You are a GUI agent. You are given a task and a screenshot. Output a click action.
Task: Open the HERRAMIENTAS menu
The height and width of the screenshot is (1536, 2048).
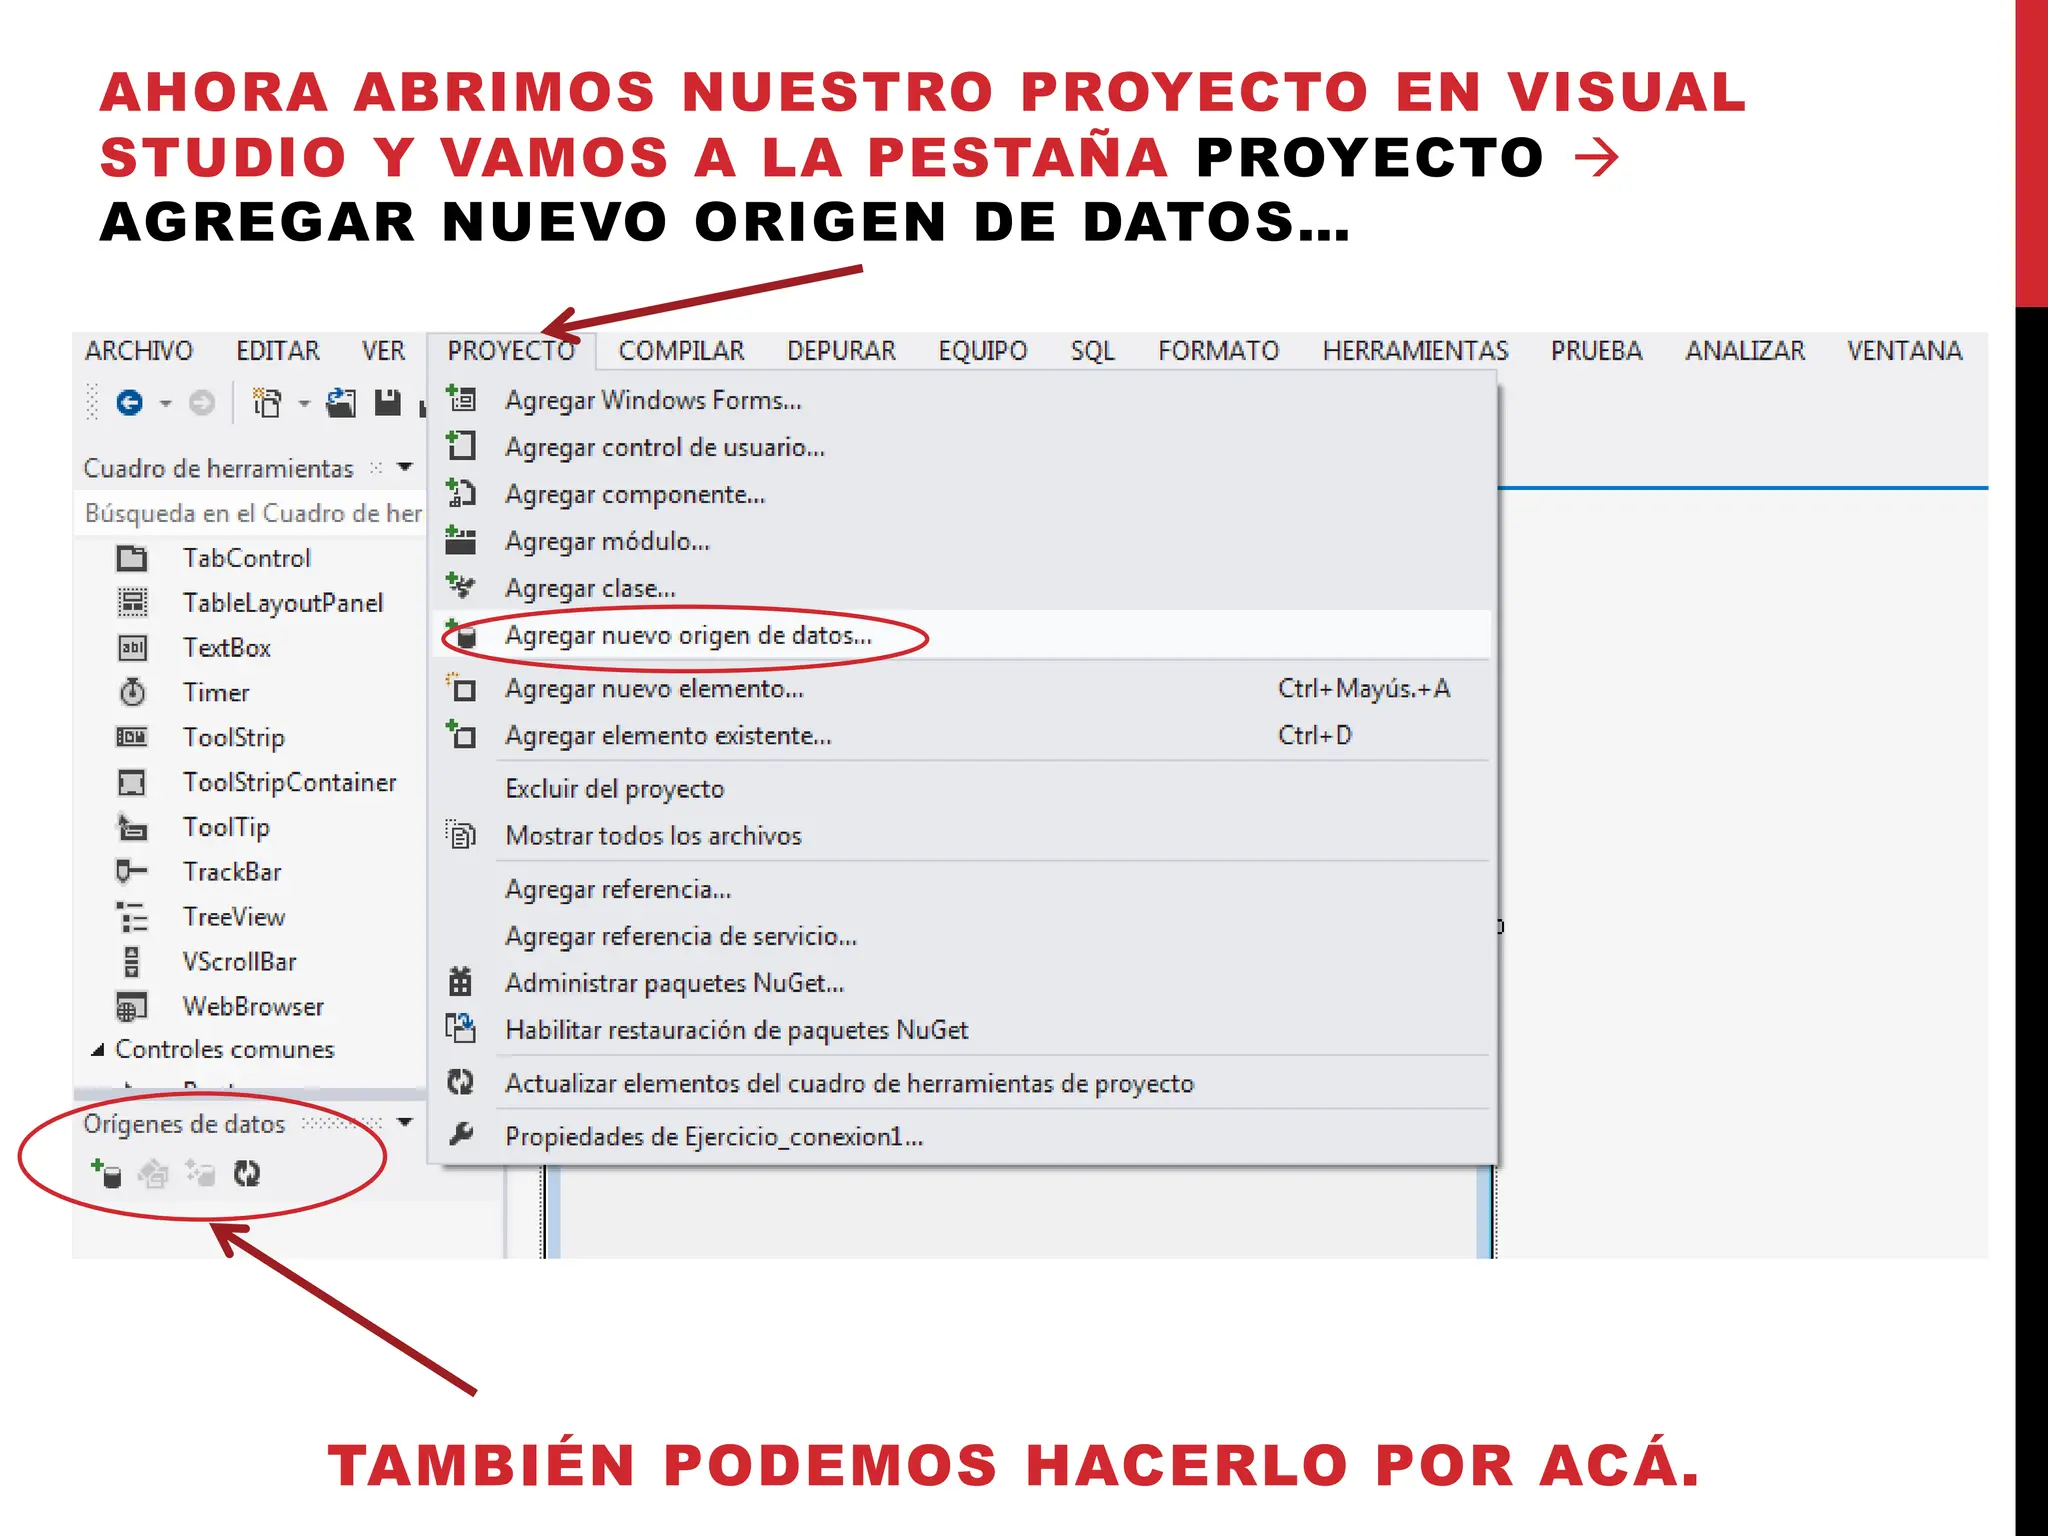pyautogui.click(x=1415, y=351)
